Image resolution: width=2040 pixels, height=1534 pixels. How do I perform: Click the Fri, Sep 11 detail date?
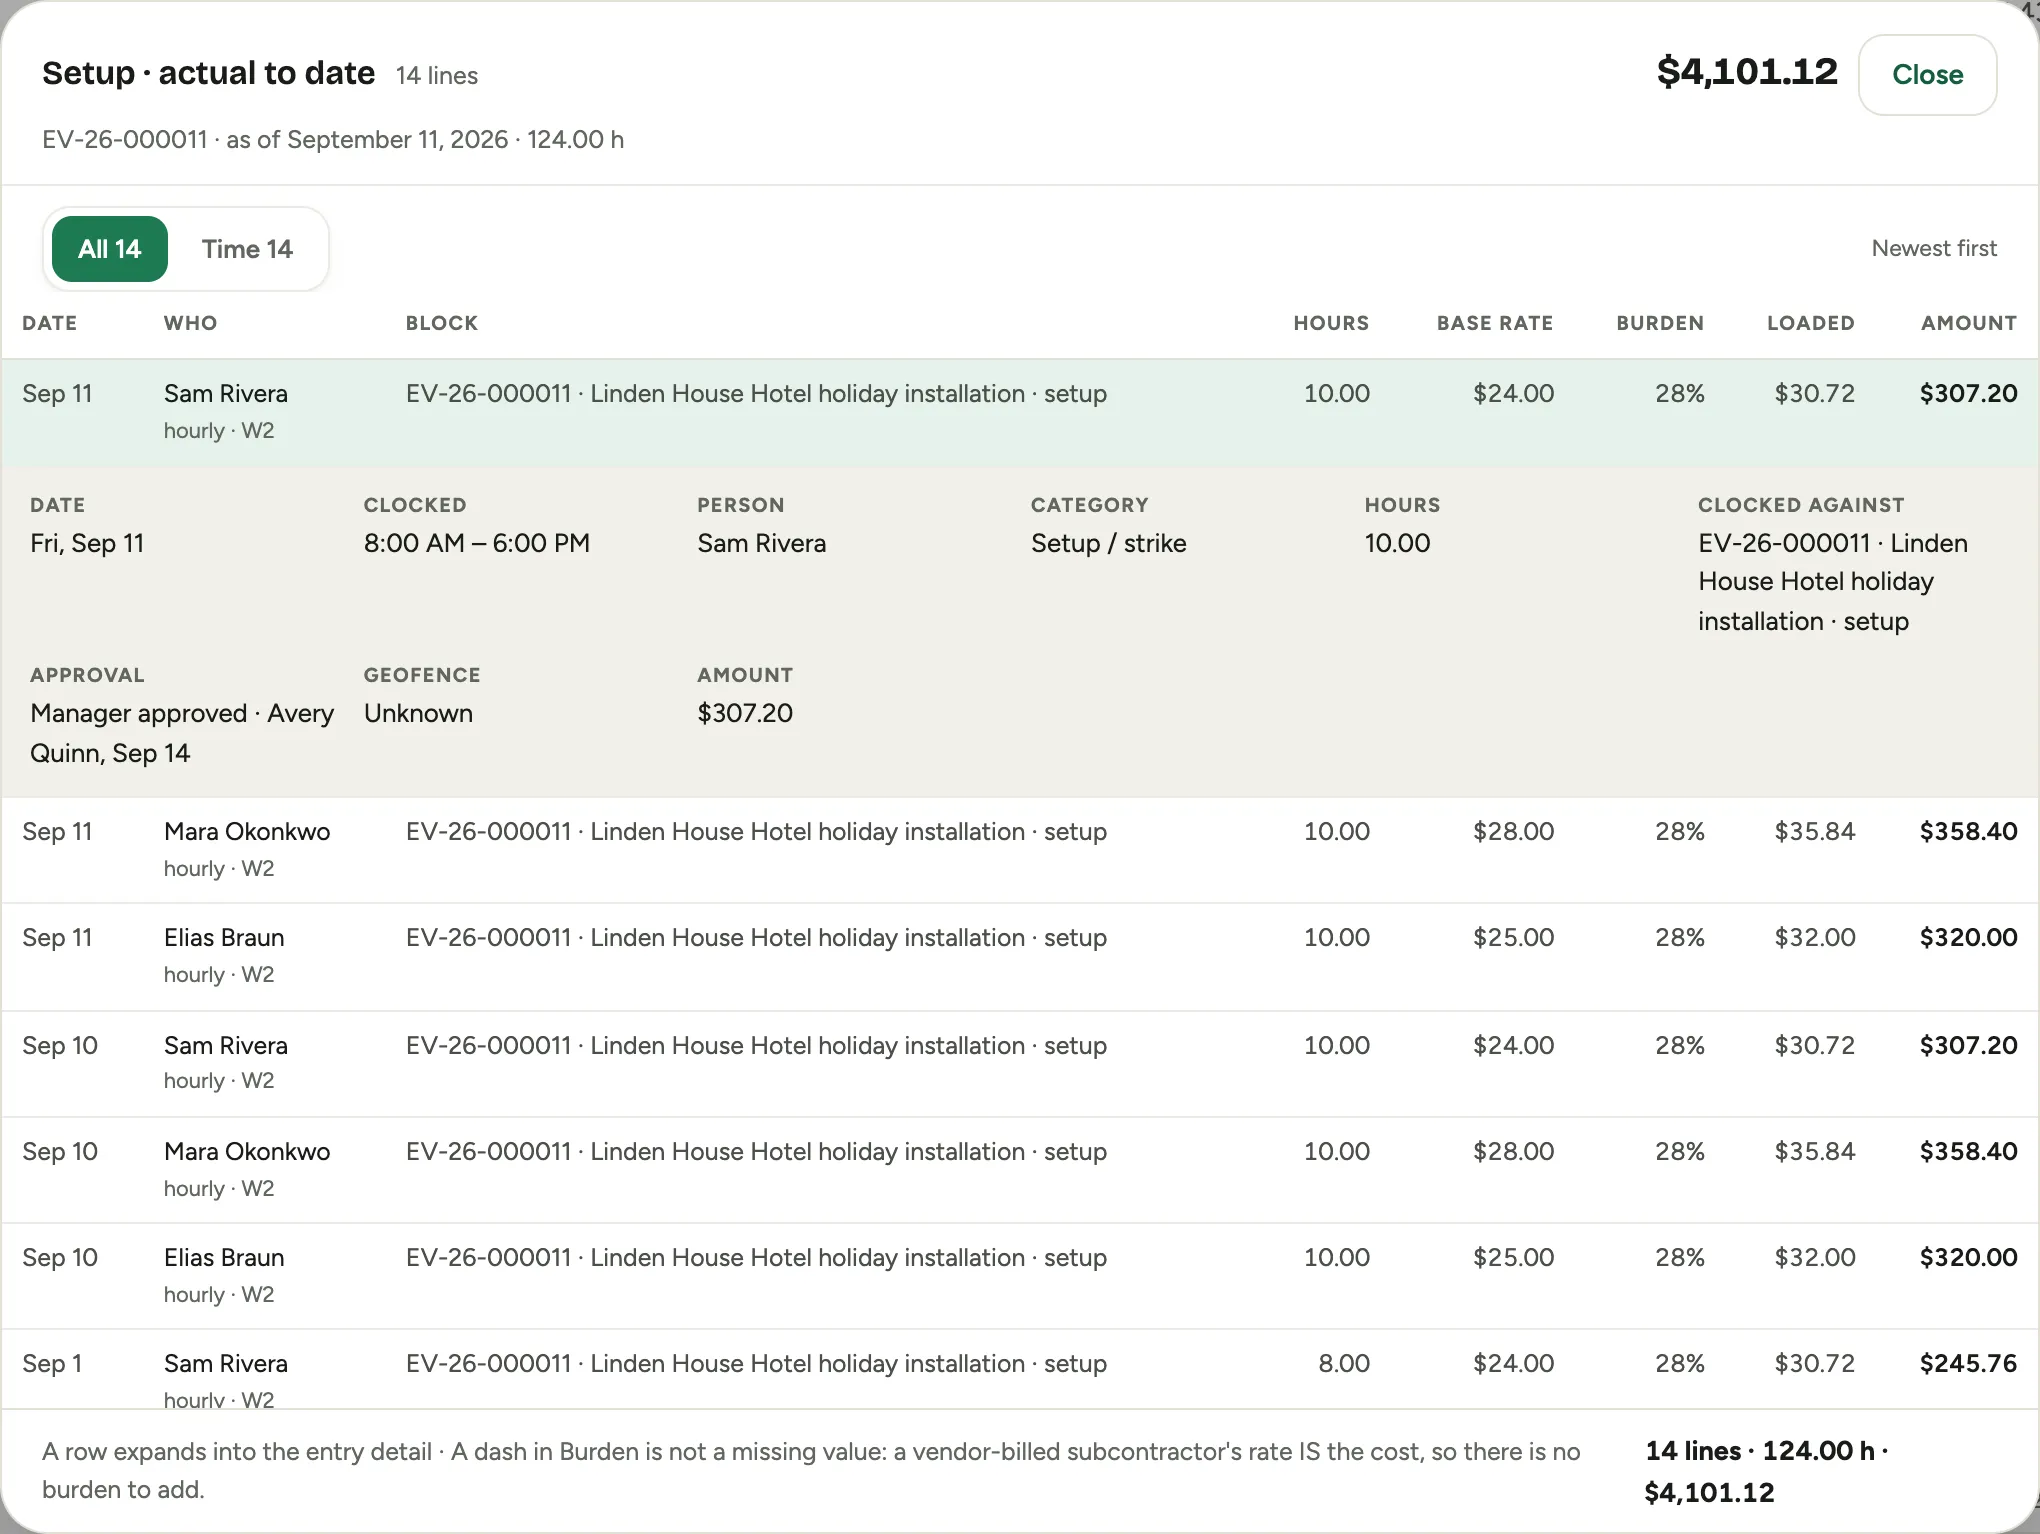click(x=87, y=543)
